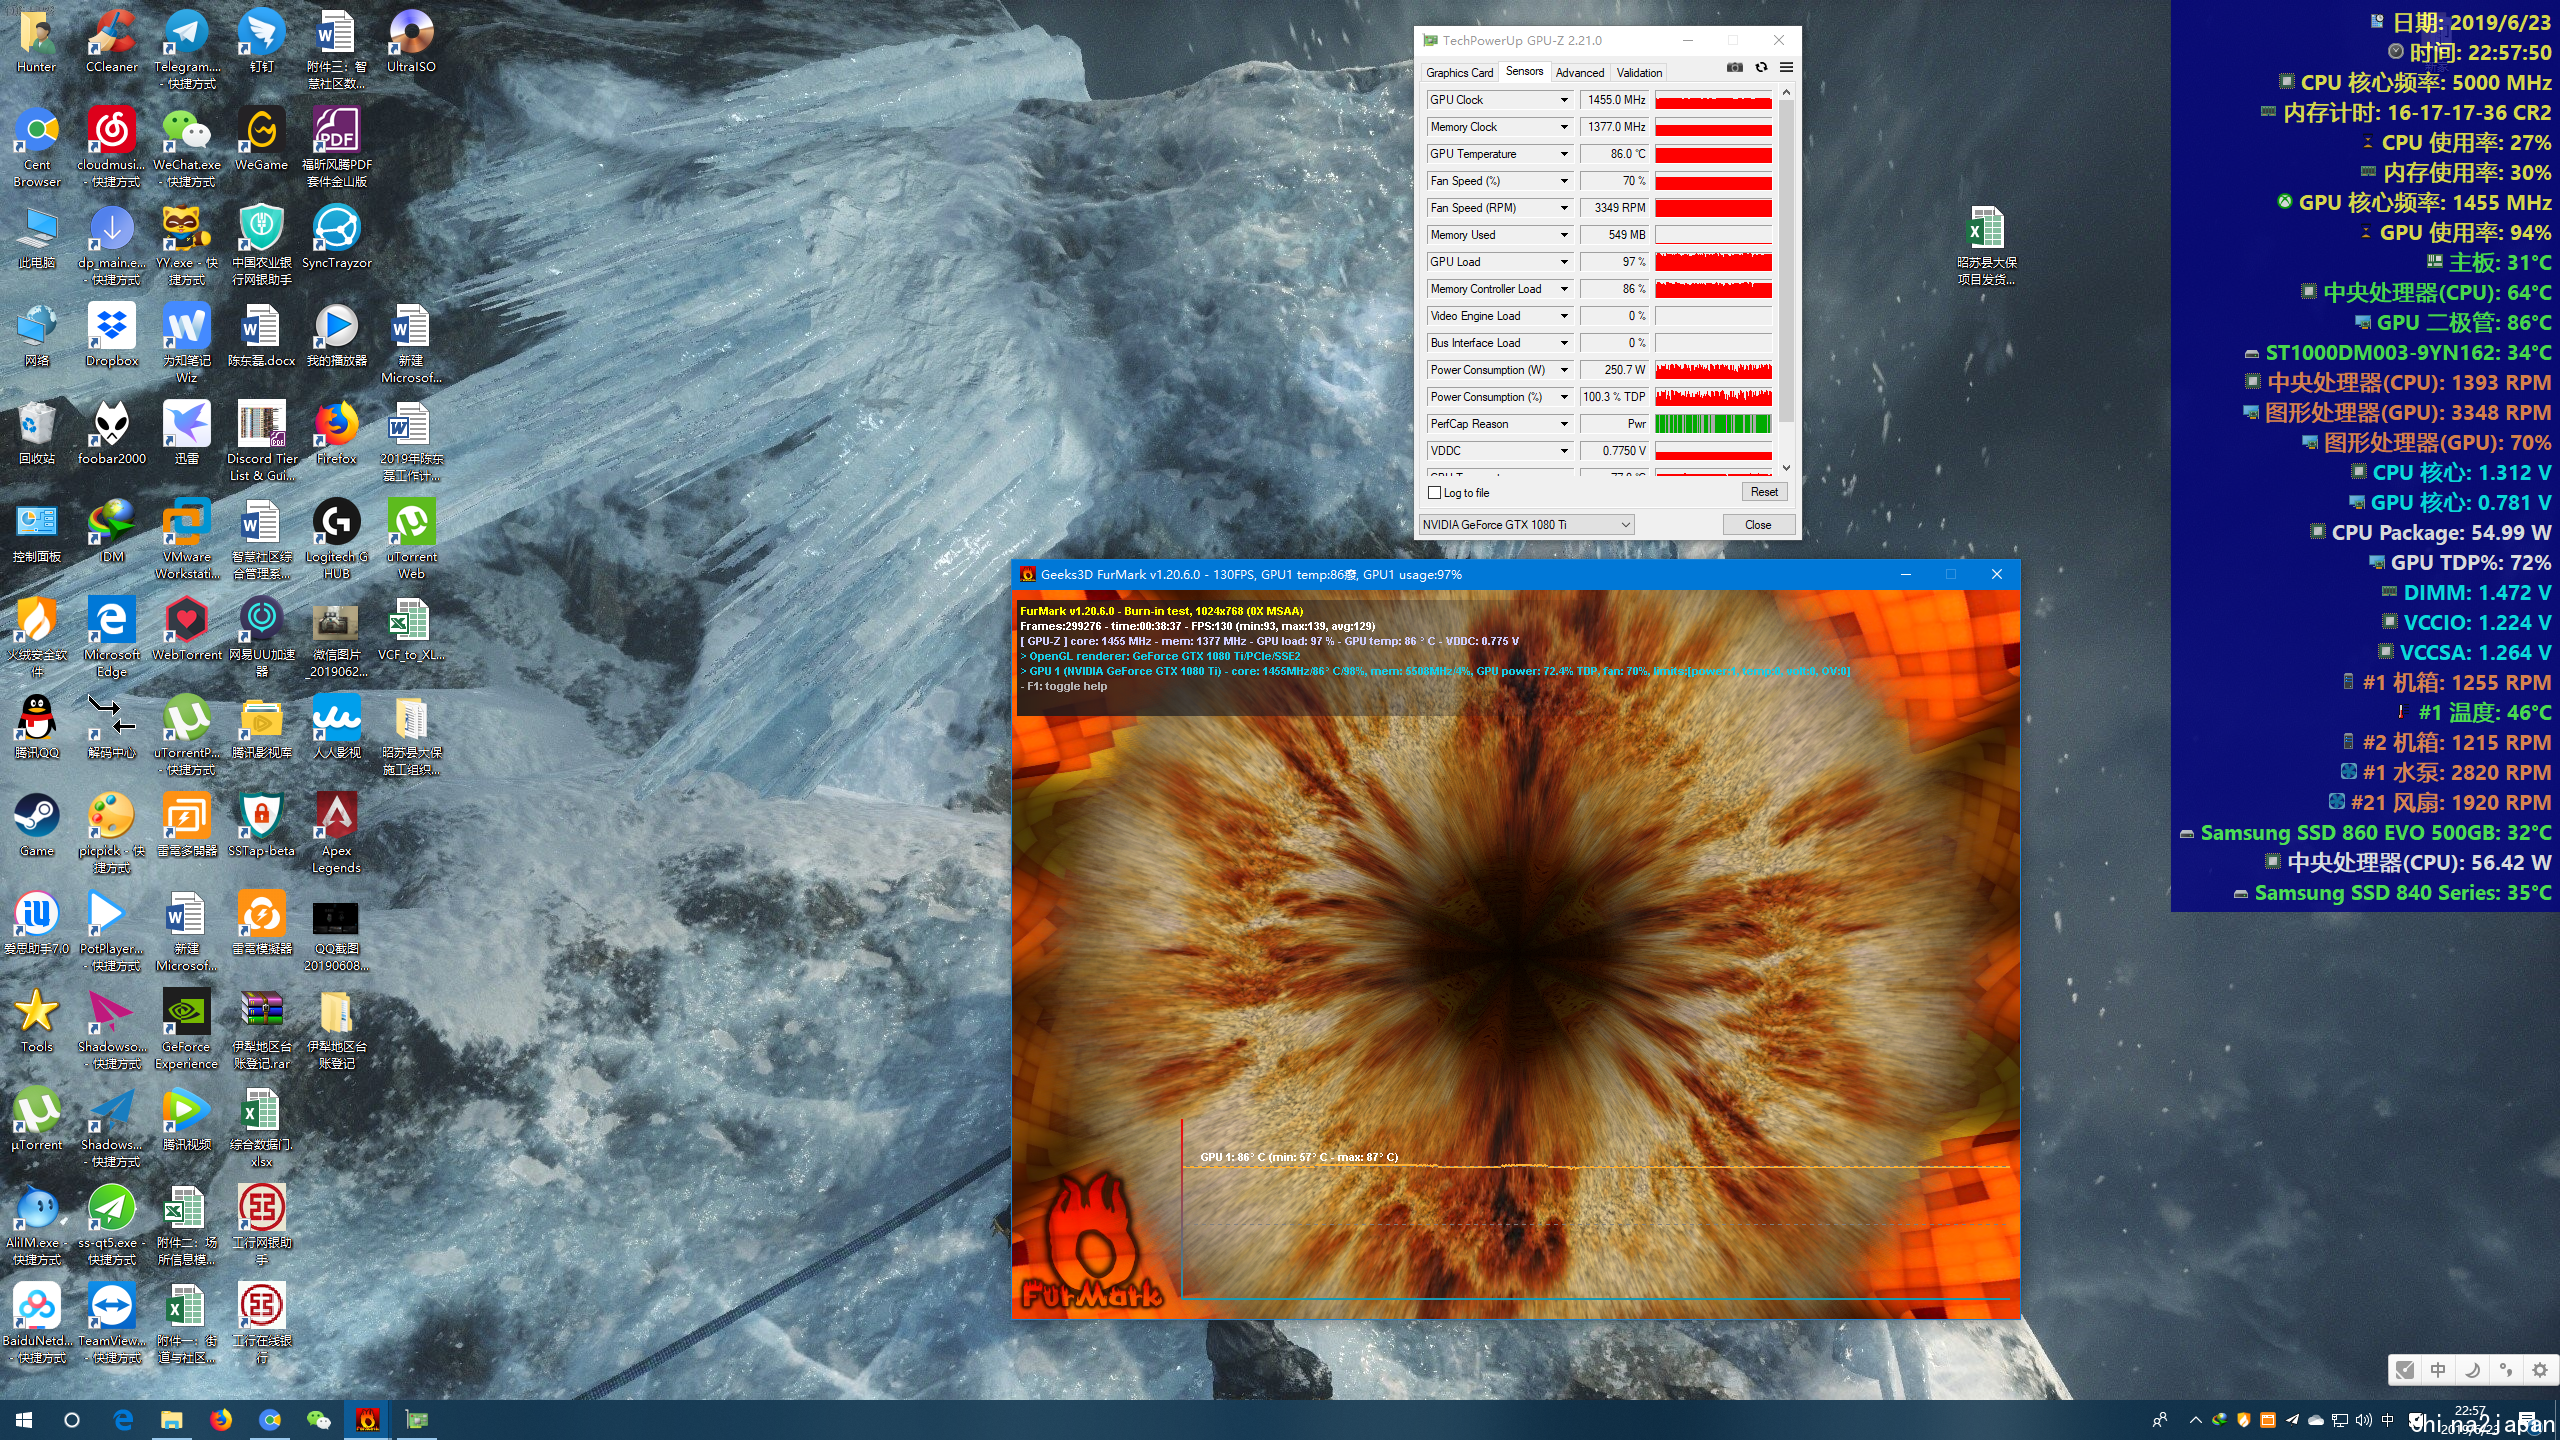Image resolution: width=2560 pixels, height=1440 pixels.
Task: Open the TeamViewer shortcut icon
Action: [x=112, y=1323]
